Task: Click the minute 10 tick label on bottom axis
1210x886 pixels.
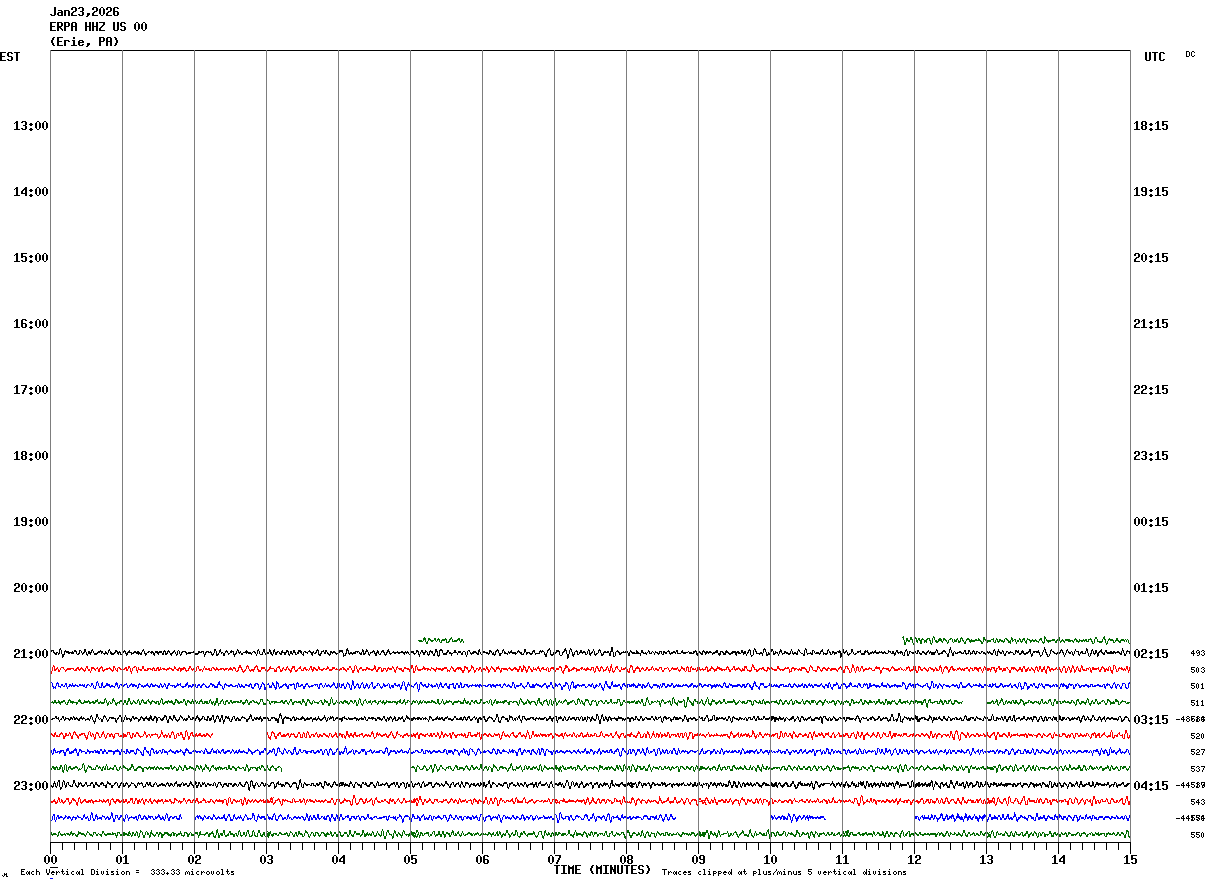Action: coord(770,859)
